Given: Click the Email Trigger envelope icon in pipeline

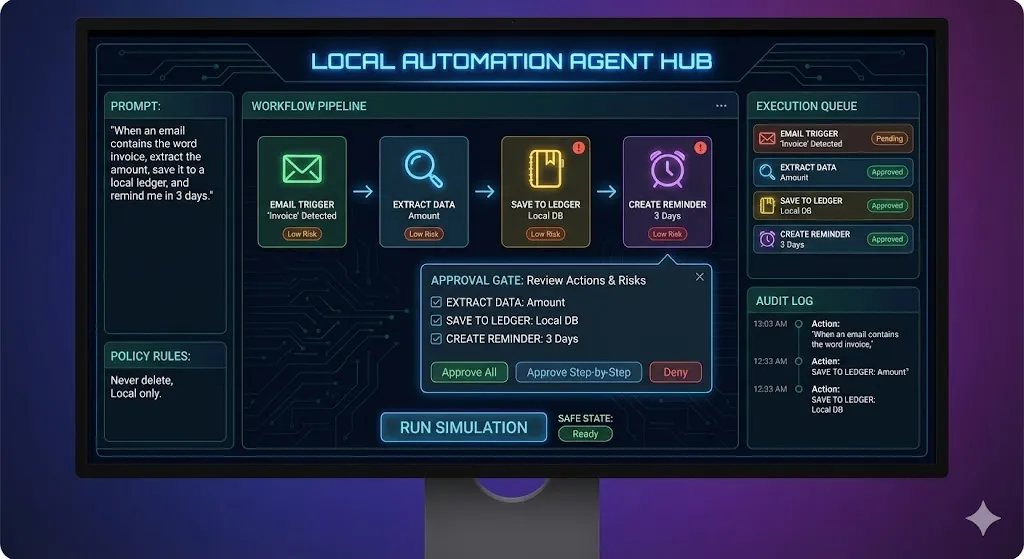Looking at the screenshot, I should pyautogui.click(x=302, y=168).
